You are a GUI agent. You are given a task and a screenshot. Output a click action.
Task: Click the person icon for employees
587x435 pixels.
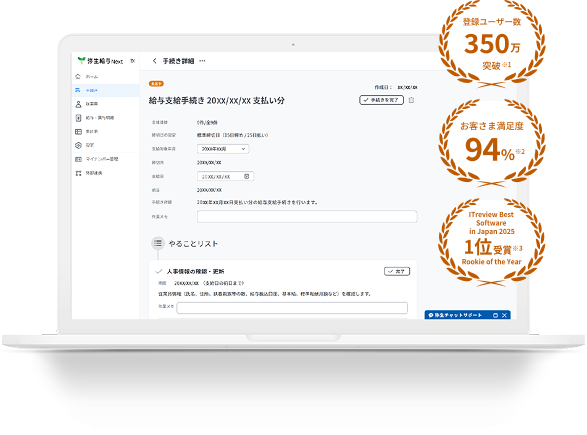coord(78,104)
